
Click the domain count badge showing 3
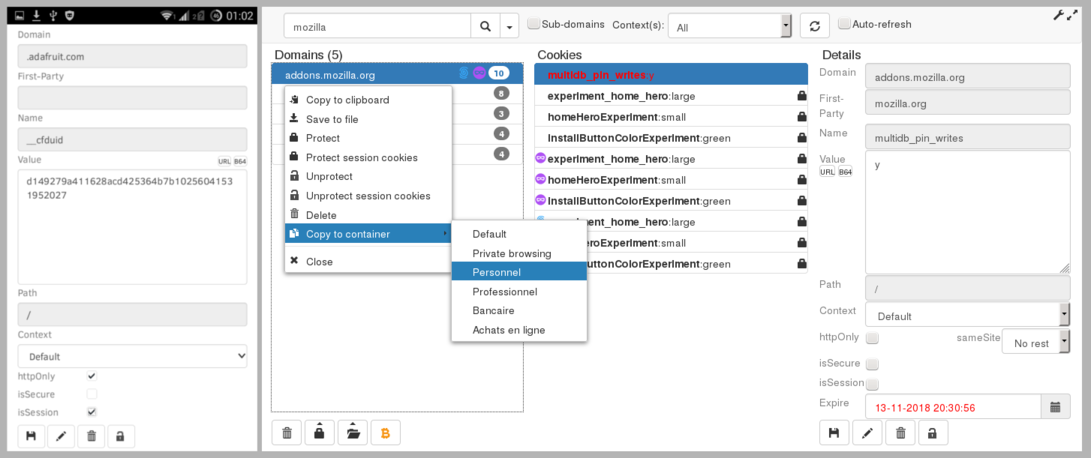click(501, 113)
